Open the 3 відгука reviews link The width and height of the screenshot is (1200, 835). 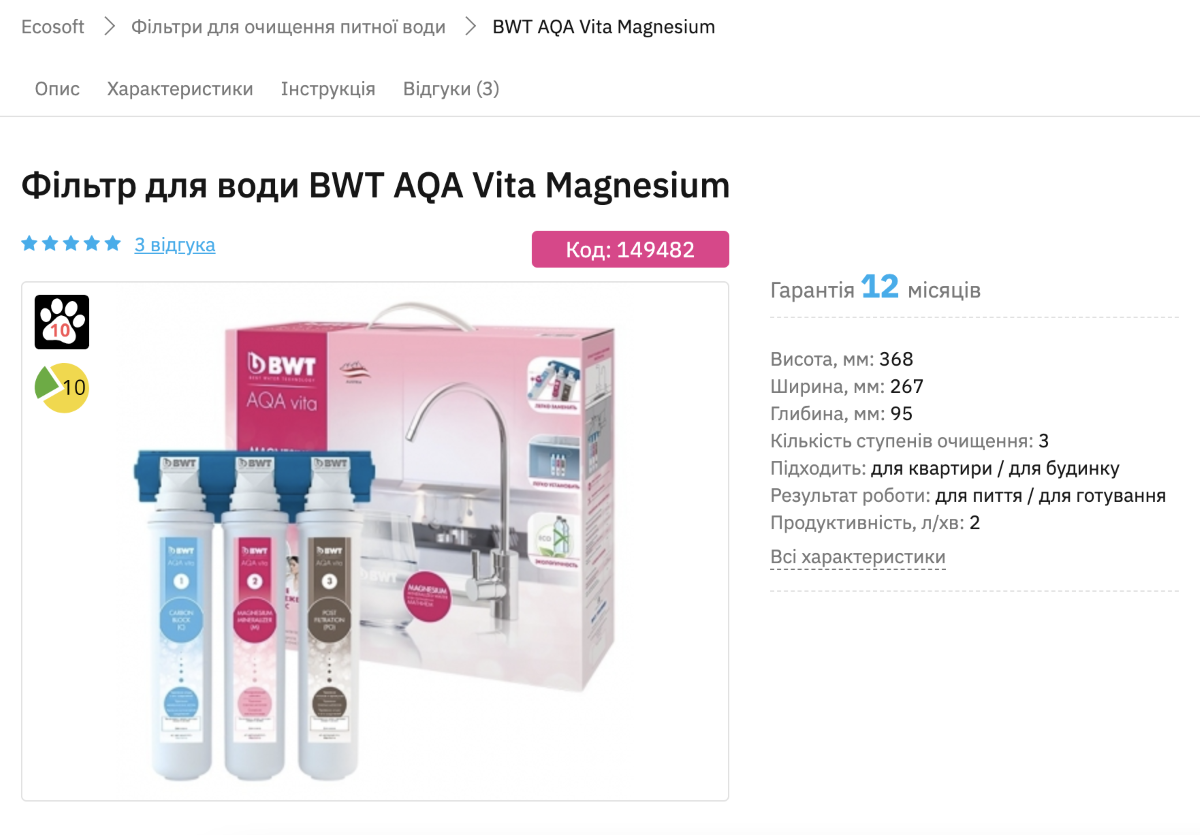coord(175,245)
